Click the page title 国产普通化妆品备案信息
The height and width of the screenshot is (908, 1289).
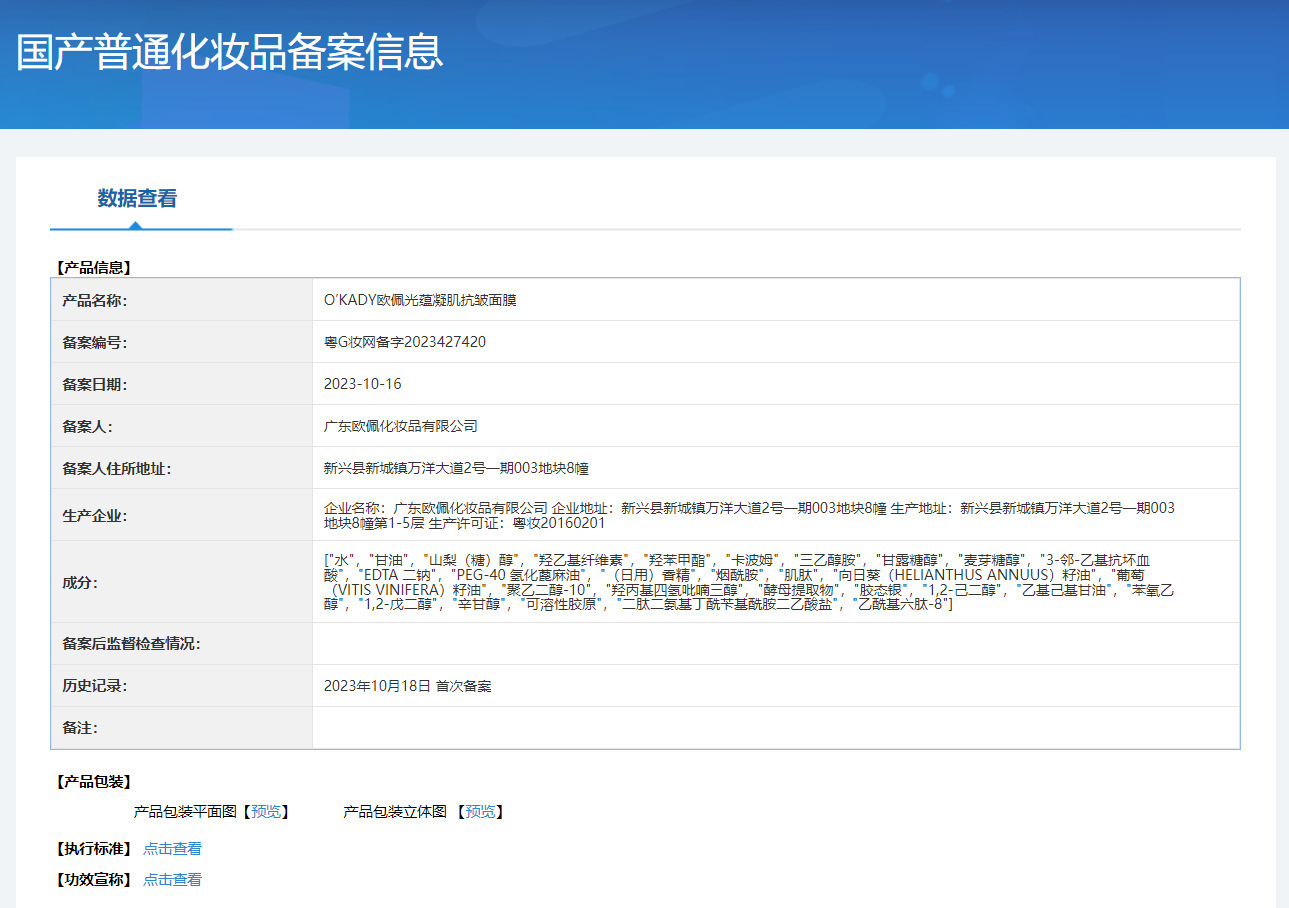click(229, 52)
